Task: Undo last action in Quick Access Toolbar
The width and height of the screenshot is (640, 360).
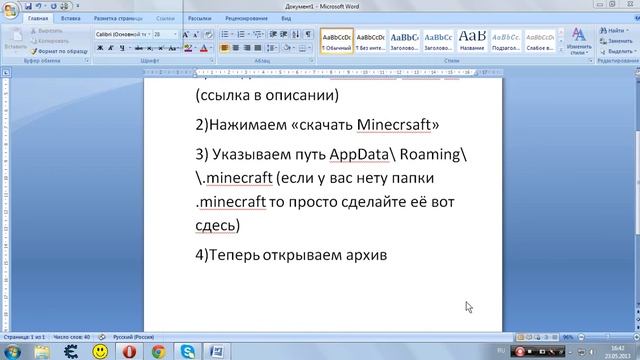Action: click(39, 6)
